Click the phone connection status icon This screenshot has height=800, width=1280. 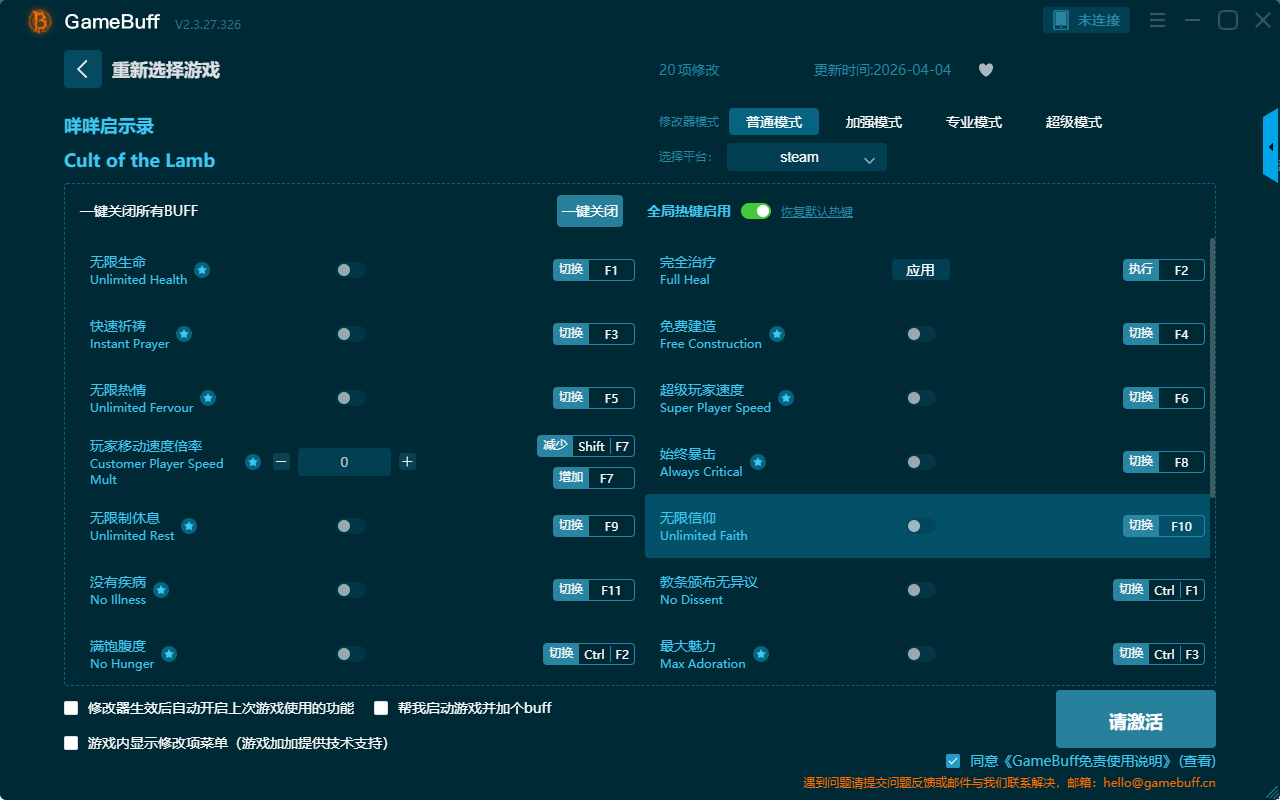pos(1059,20)
